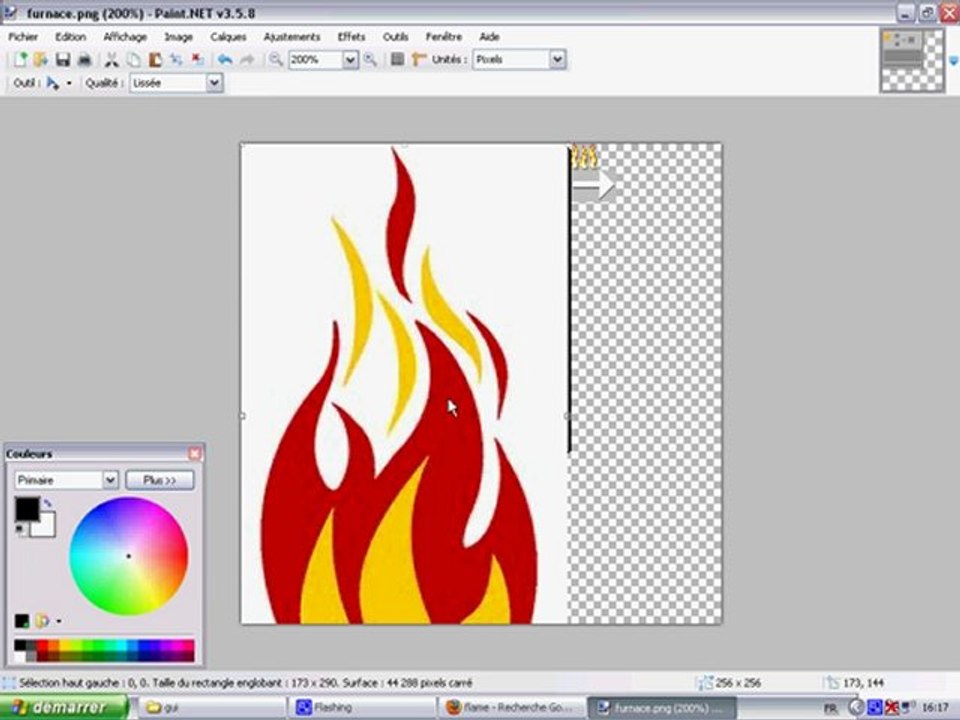Switch to flame - Recherche Google taskbar item

(x=511, y=708)
